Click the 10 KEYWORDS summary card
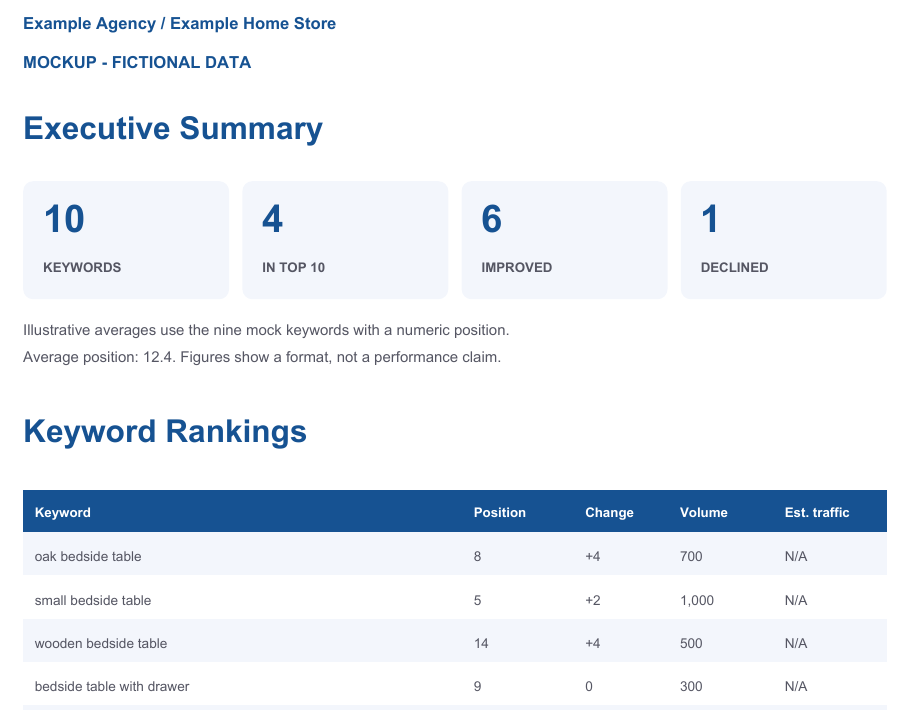The image size is (910, 710). [126, 240]
